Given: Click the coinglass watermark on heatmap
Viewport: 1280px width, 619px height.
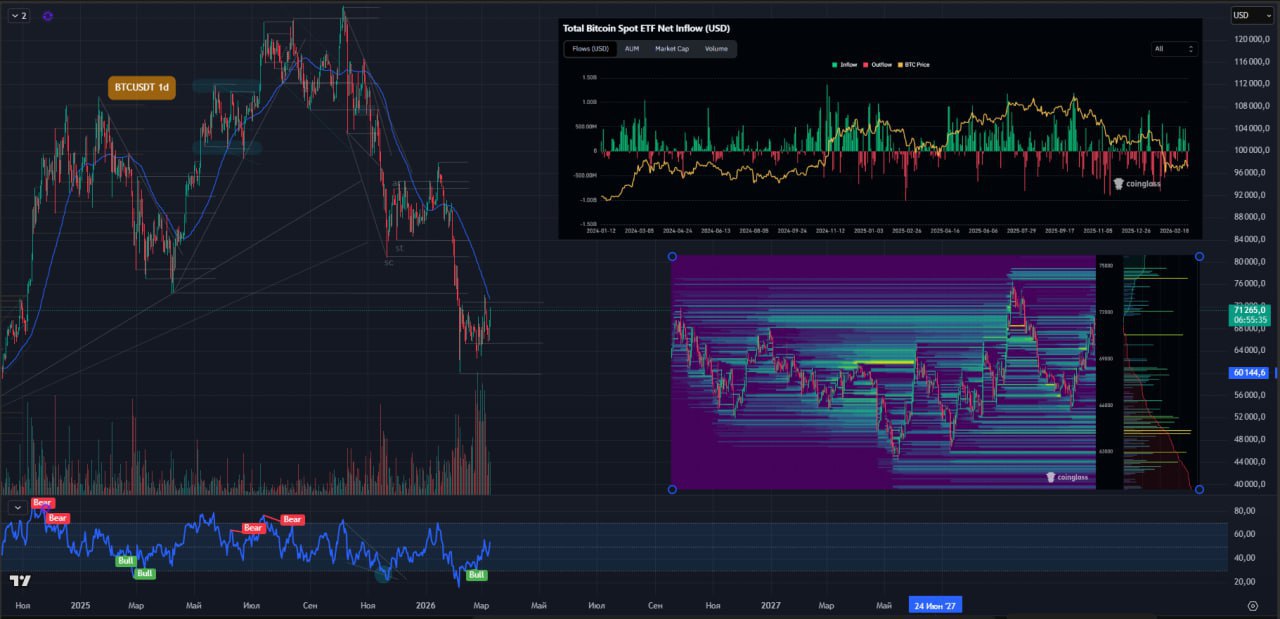Looking at the screenshot, I should click(1066, 477).
